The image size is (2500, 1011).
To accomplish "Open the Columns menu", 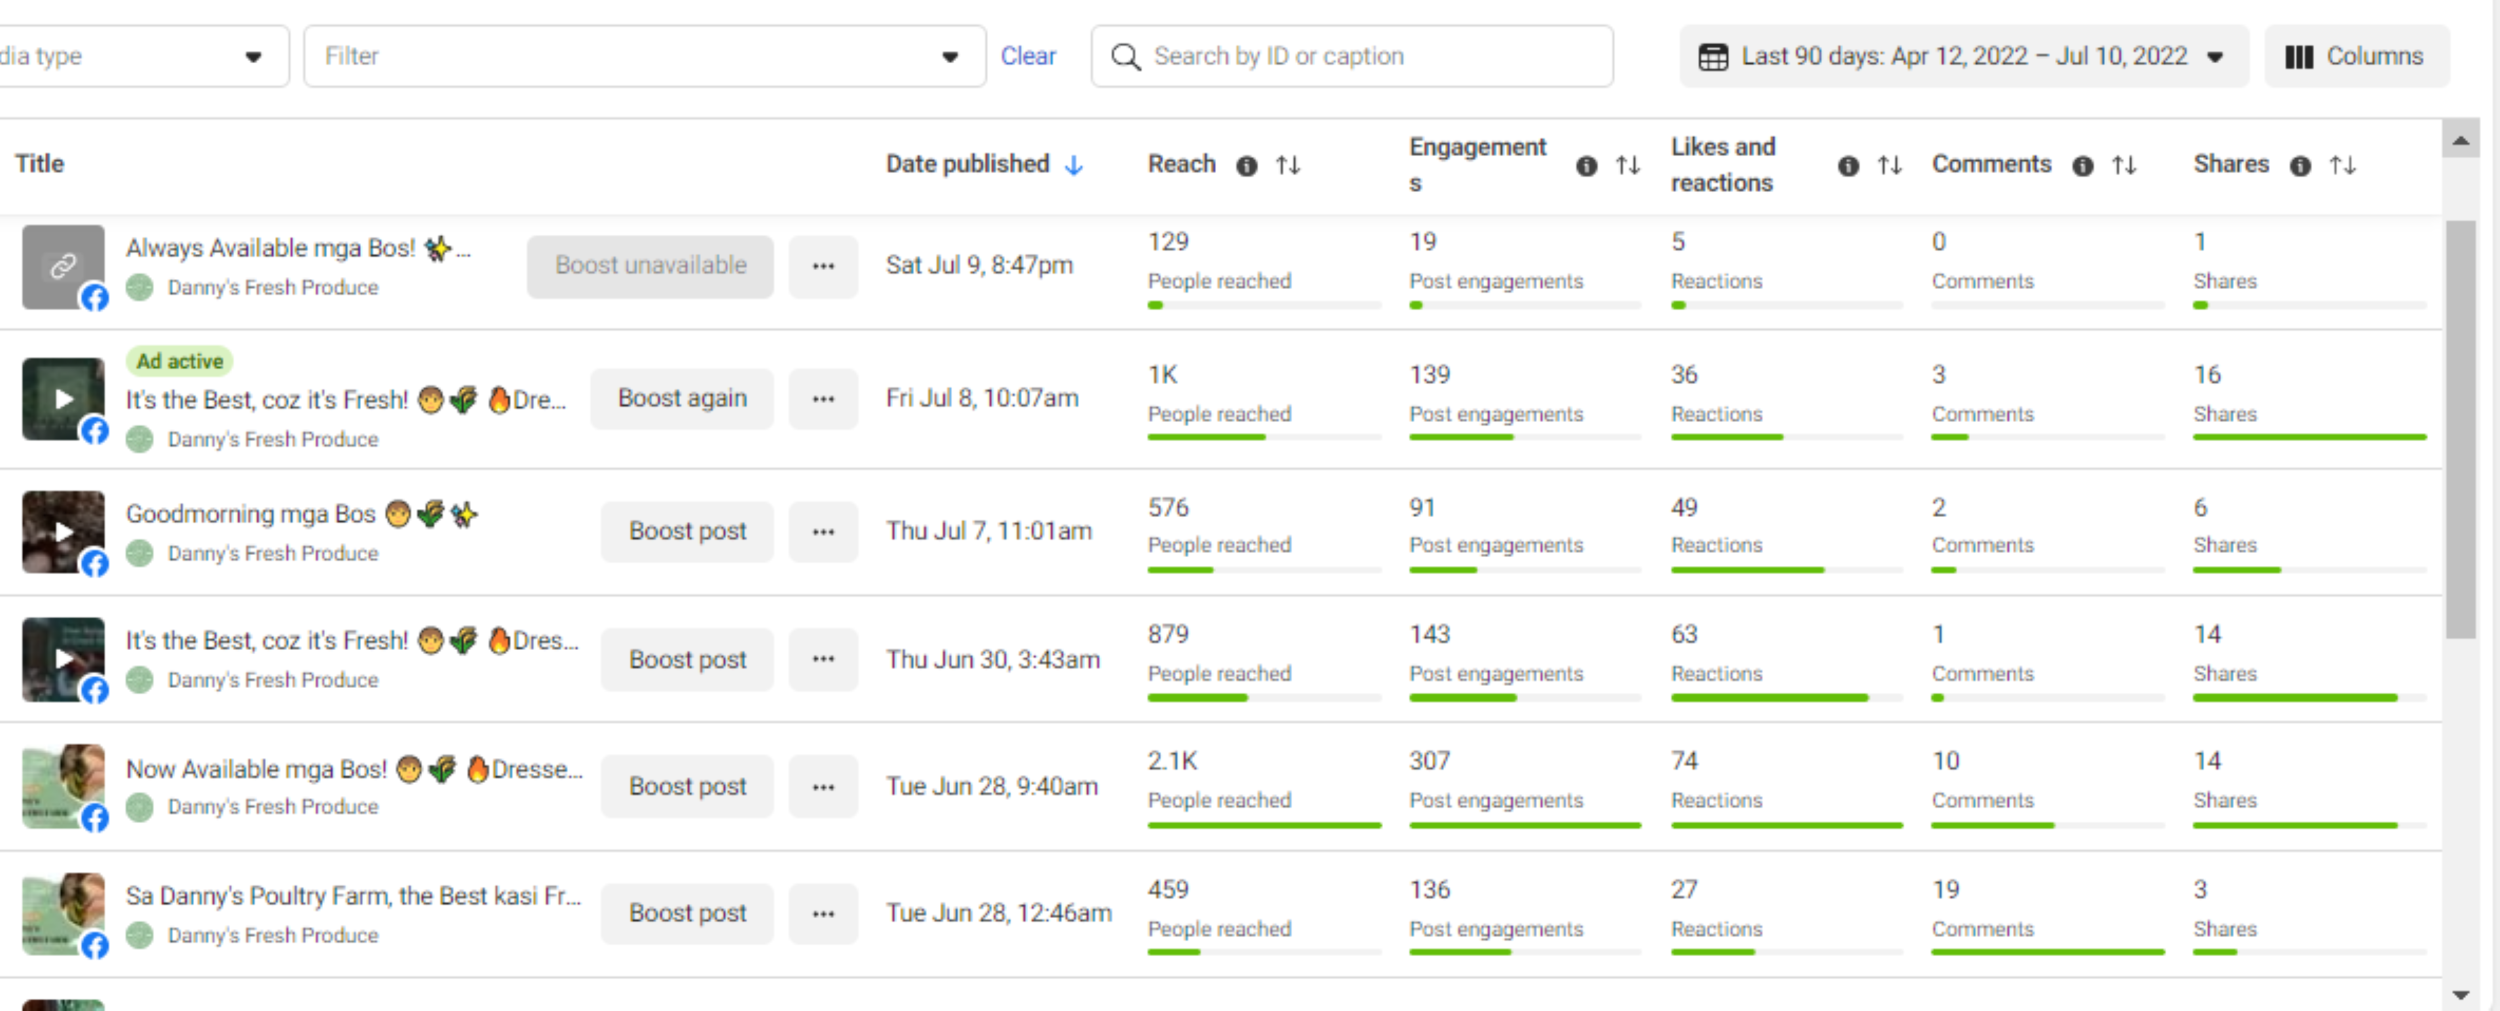I will pos(2355,56).
